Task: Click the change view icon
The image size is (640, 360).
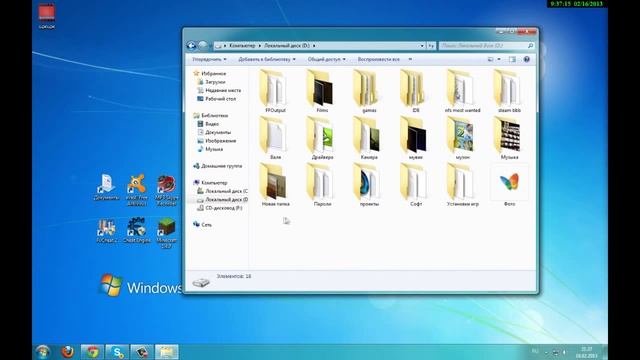Action: tap(491, 59)
